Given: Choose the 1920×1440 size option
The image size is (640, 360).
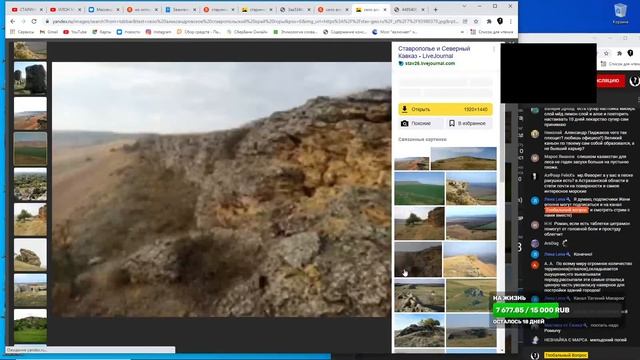Looking at the screenshot, I should 476,109.
